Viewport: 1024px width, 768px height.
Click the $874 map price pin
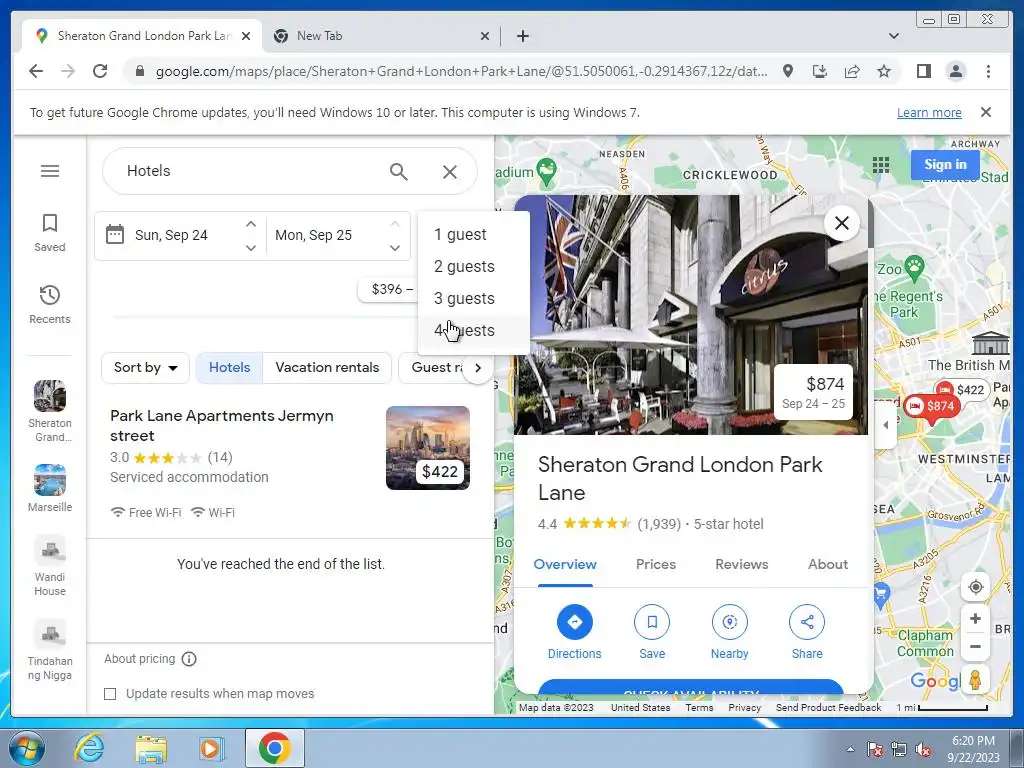[x=933, y=406]
